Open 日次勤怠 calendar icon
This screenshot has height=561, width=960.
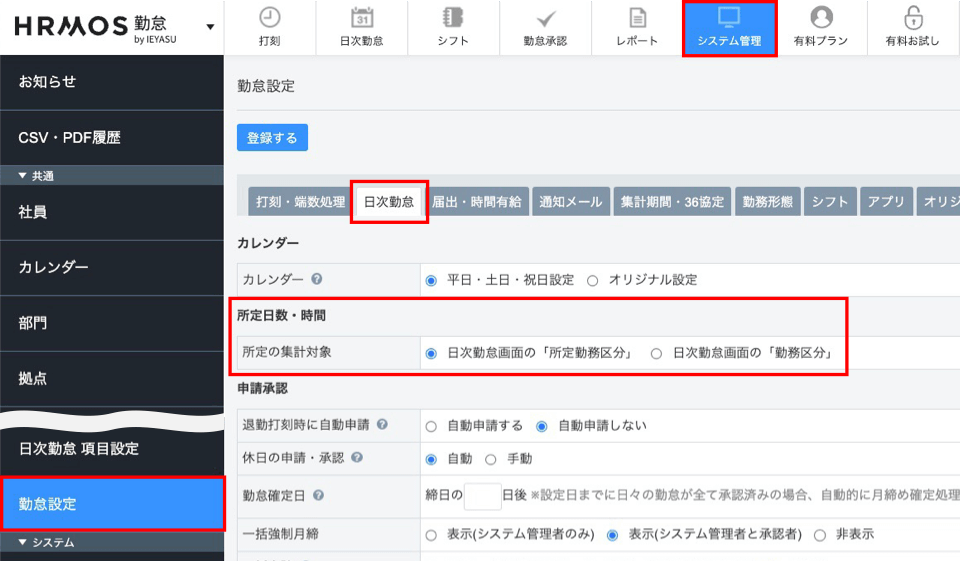pos(362,18)
